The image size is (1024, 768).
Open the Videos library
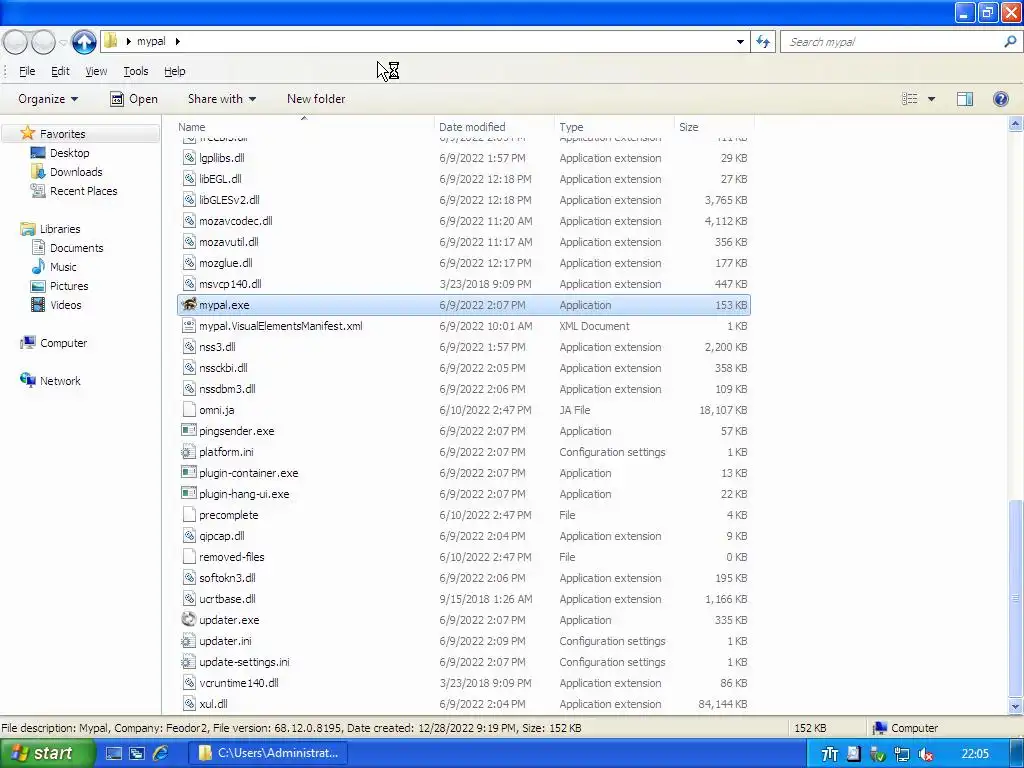pos(65,304)
